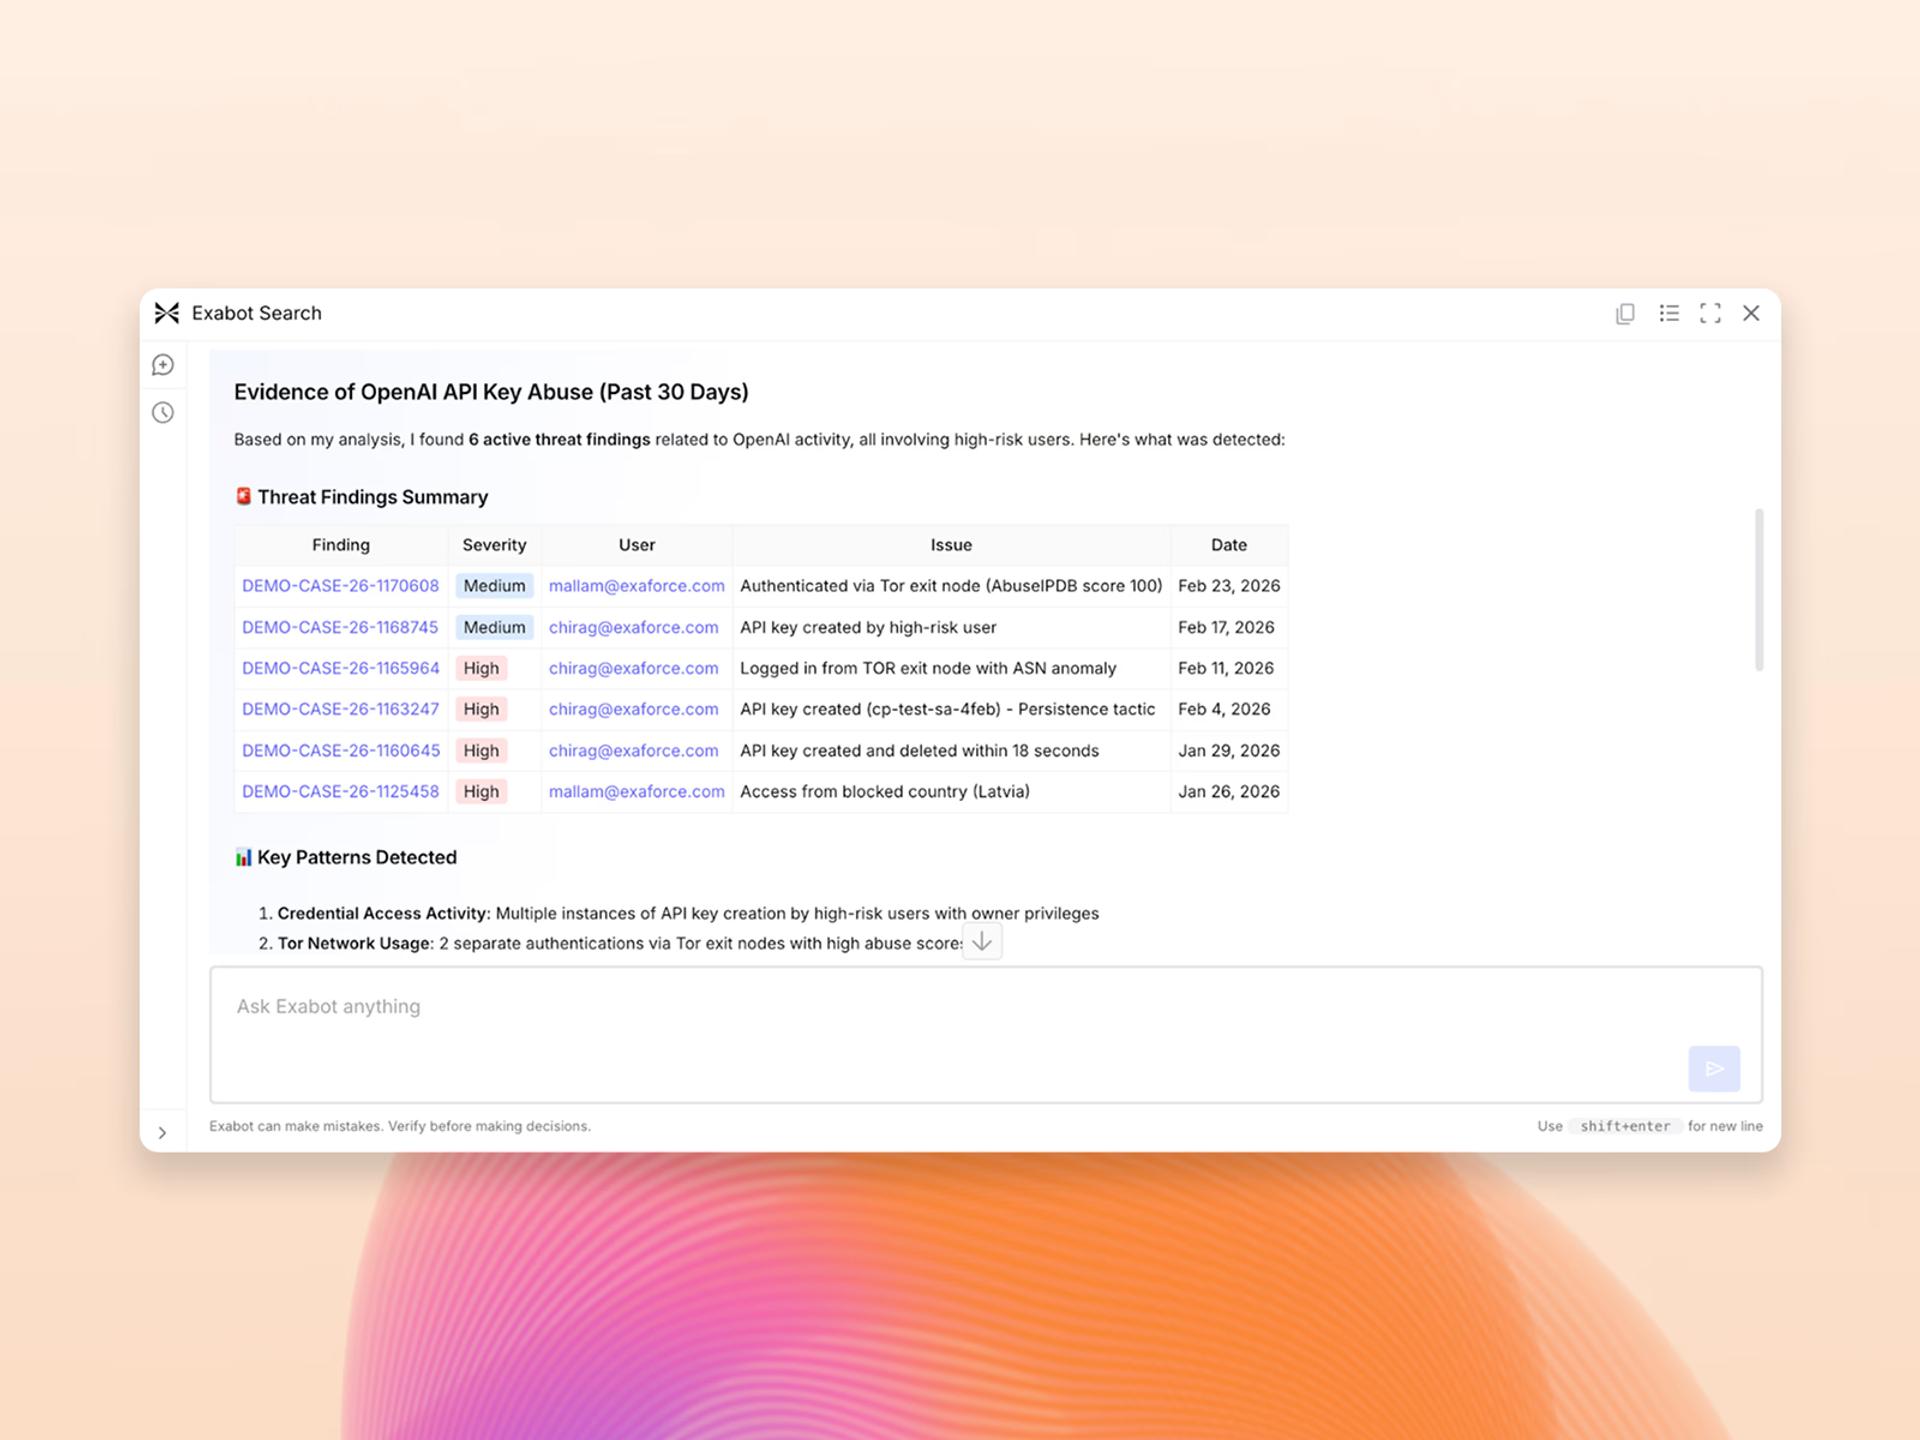Open finding DEMO-CASE-26-1125458
The width and height of the screenshot is (1920, 1440).
[340, 791]
